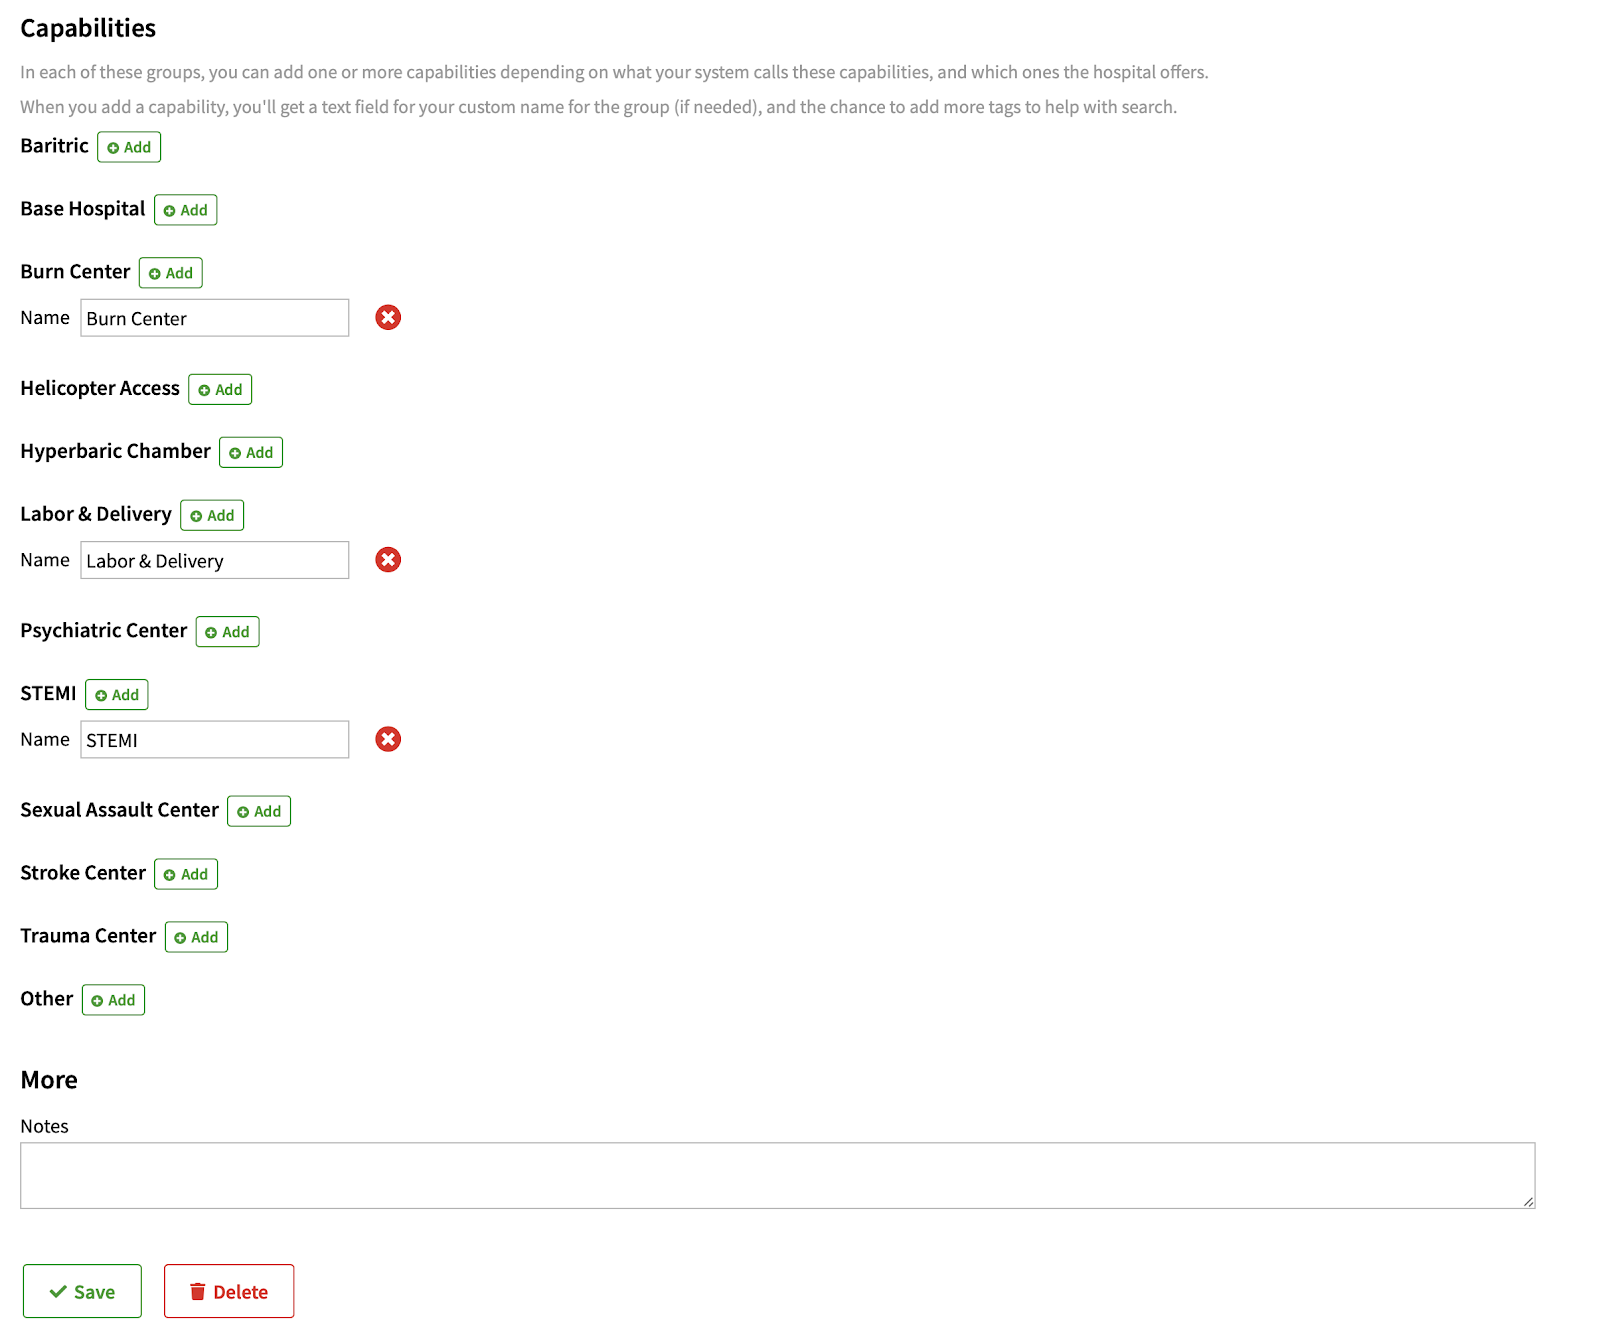Add a Hyperbaric Chamber capability

251,453
